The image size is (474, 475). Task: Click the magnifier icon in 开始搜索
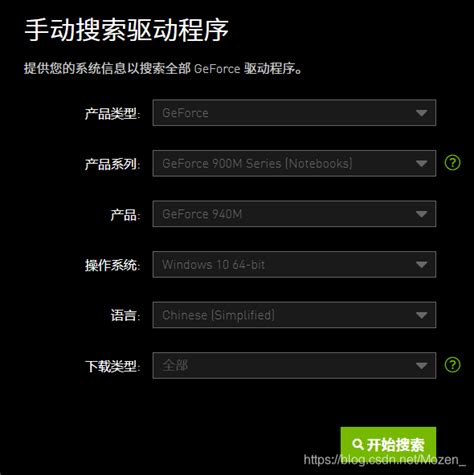tap(357, 444)
